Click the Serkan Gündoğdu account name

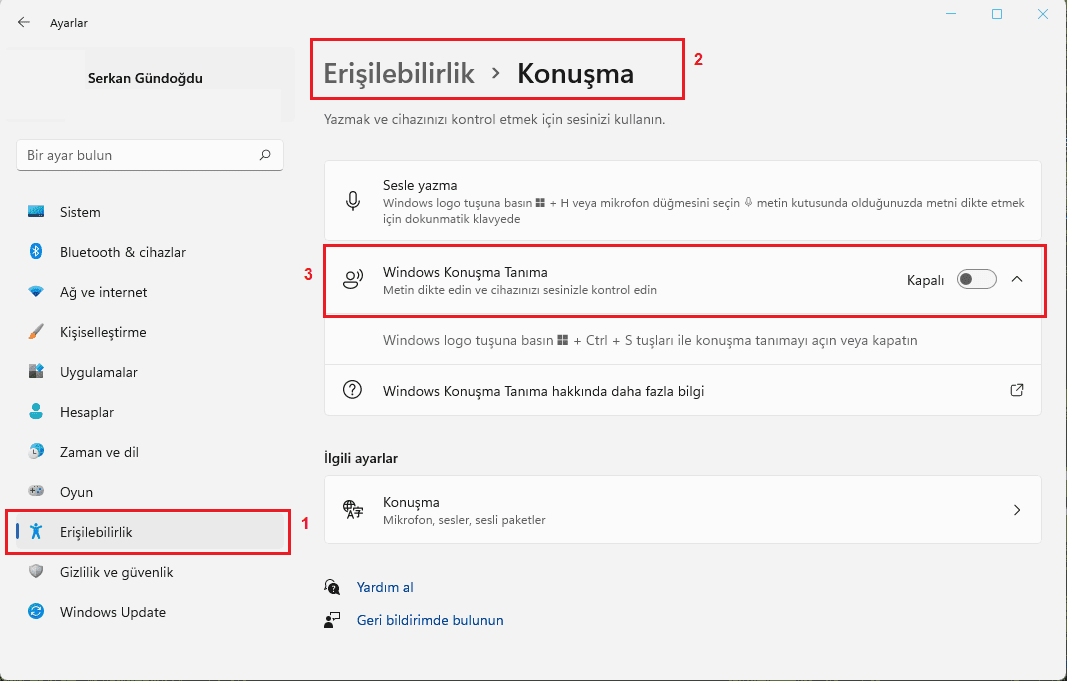(145, 78)
